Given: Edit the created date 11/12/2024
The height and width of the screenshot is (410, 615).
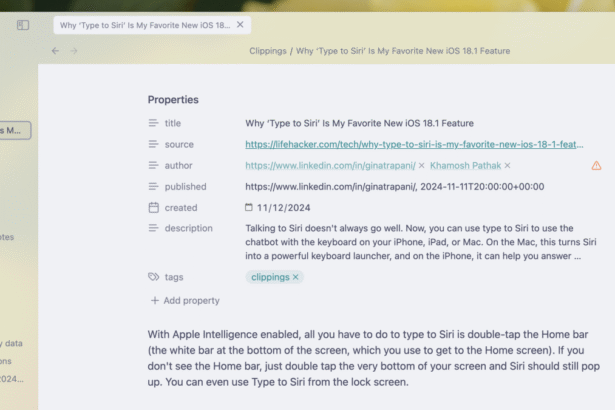Looking at the screenshot, I should 284,208.
